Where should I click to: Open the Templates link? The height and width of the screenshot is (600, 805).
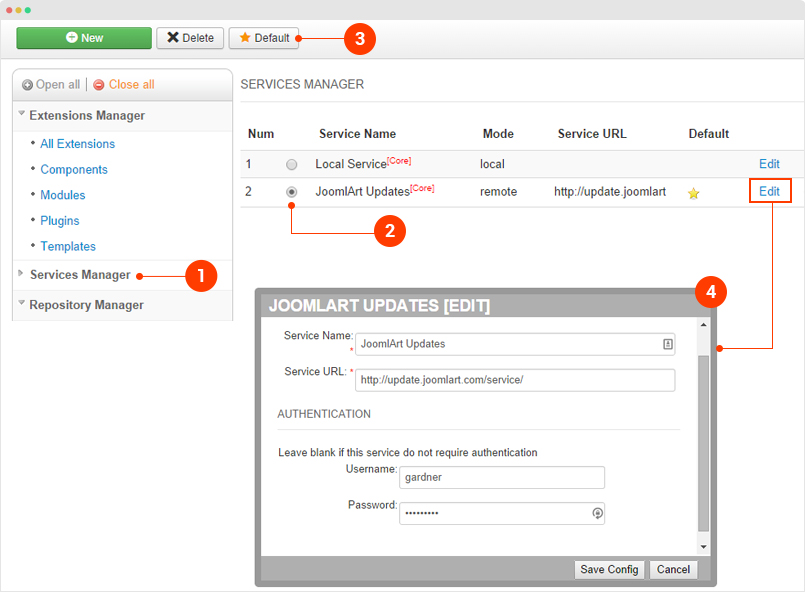click(x=68, y=246)
